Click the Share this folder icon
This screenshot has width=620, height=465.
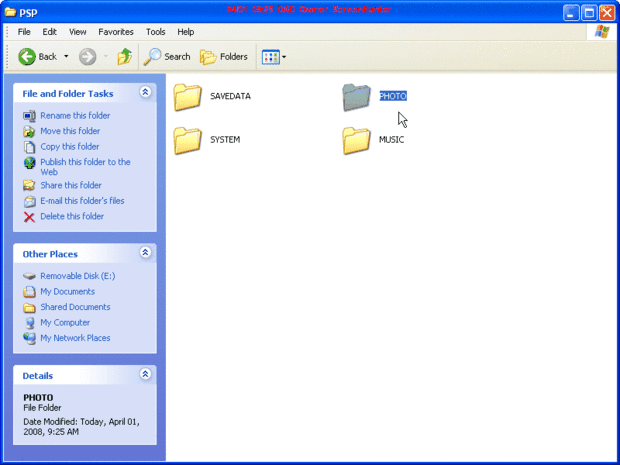click(x=29, y=185)
